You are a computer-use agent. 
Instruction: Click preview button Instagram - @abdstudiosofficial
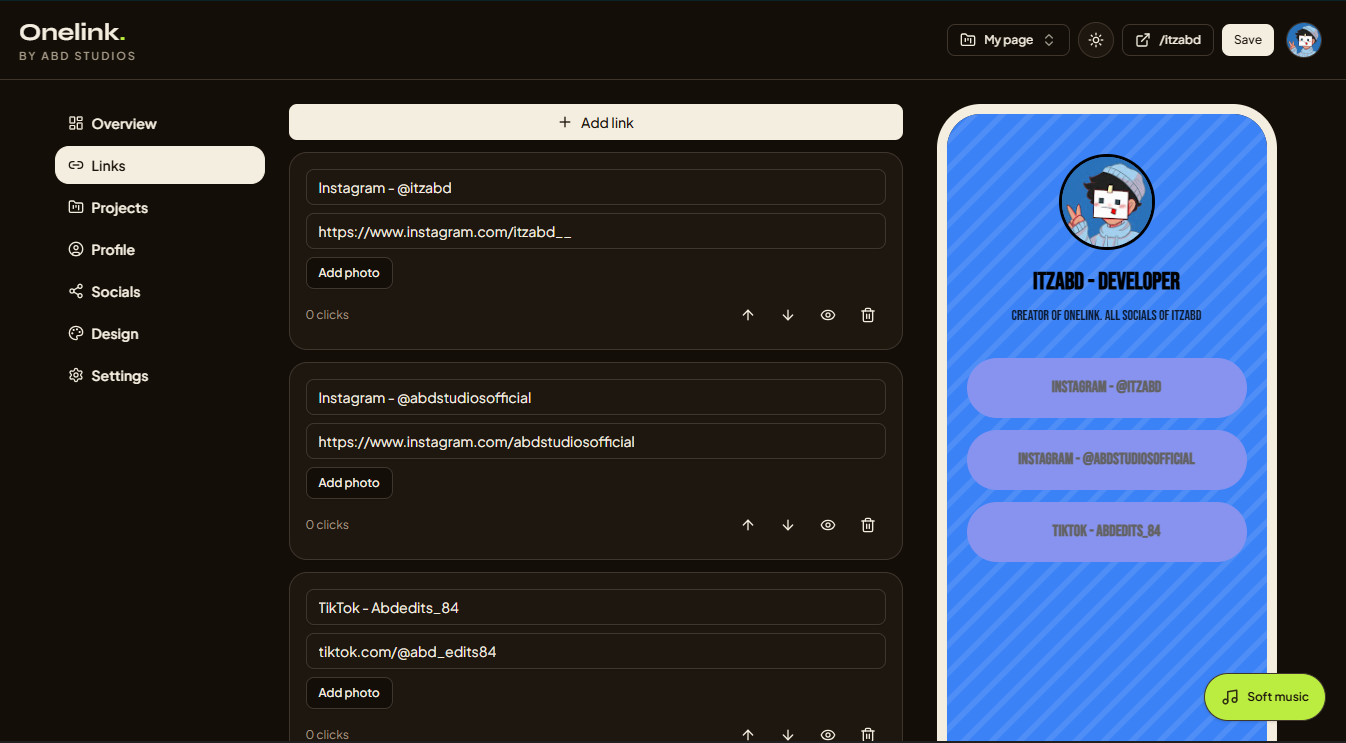pyautogui.click(x=1107, y=459)
